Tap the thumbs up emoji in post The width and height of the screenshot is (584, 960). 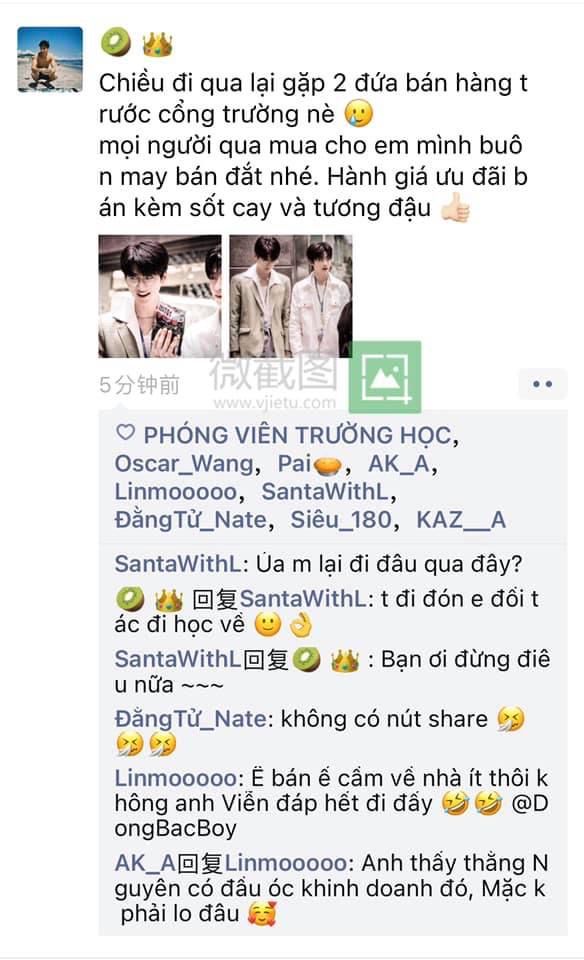coord(455,208)
